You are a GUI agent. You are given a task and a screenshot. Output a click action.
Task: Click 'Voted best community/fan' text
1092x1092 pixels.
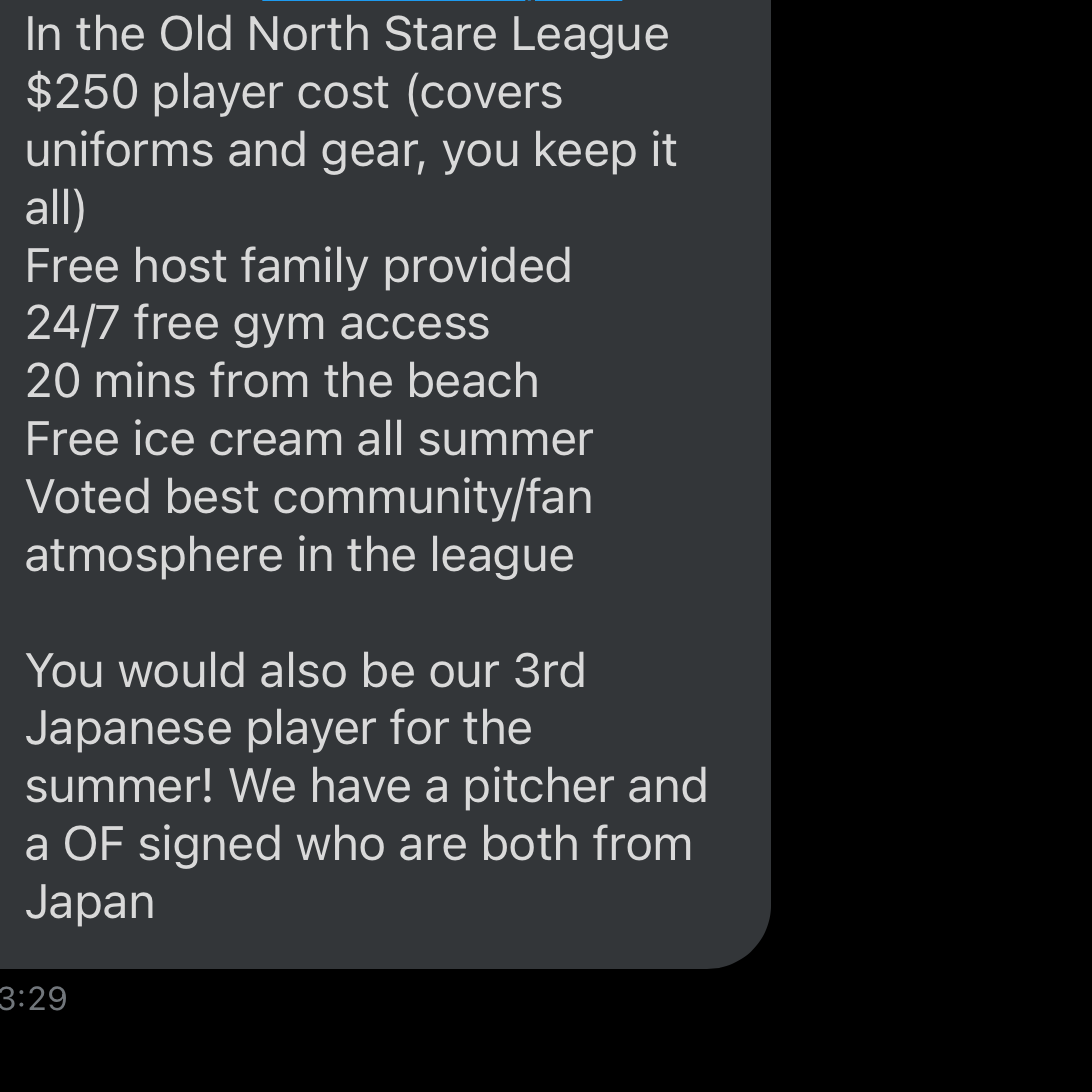(309, 497)
